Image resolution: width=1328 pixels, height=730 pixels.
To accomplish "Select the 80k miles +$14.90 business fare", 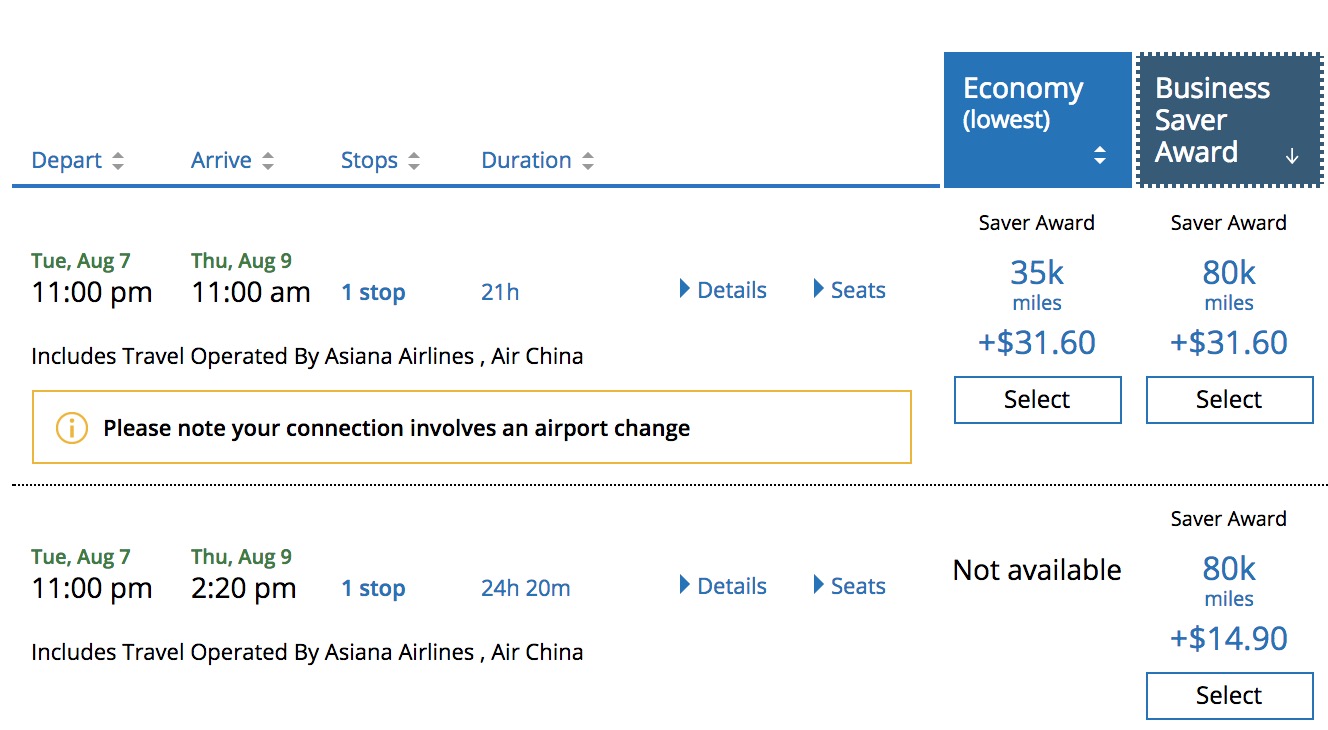I will [x=1229, y=696].
